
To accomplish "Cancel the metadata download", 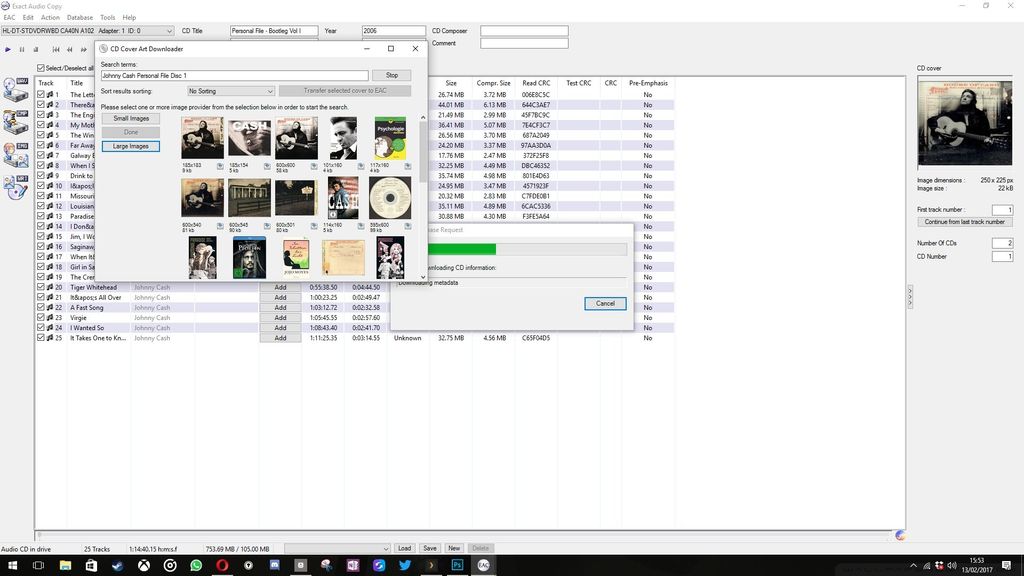I will [605, 303].
